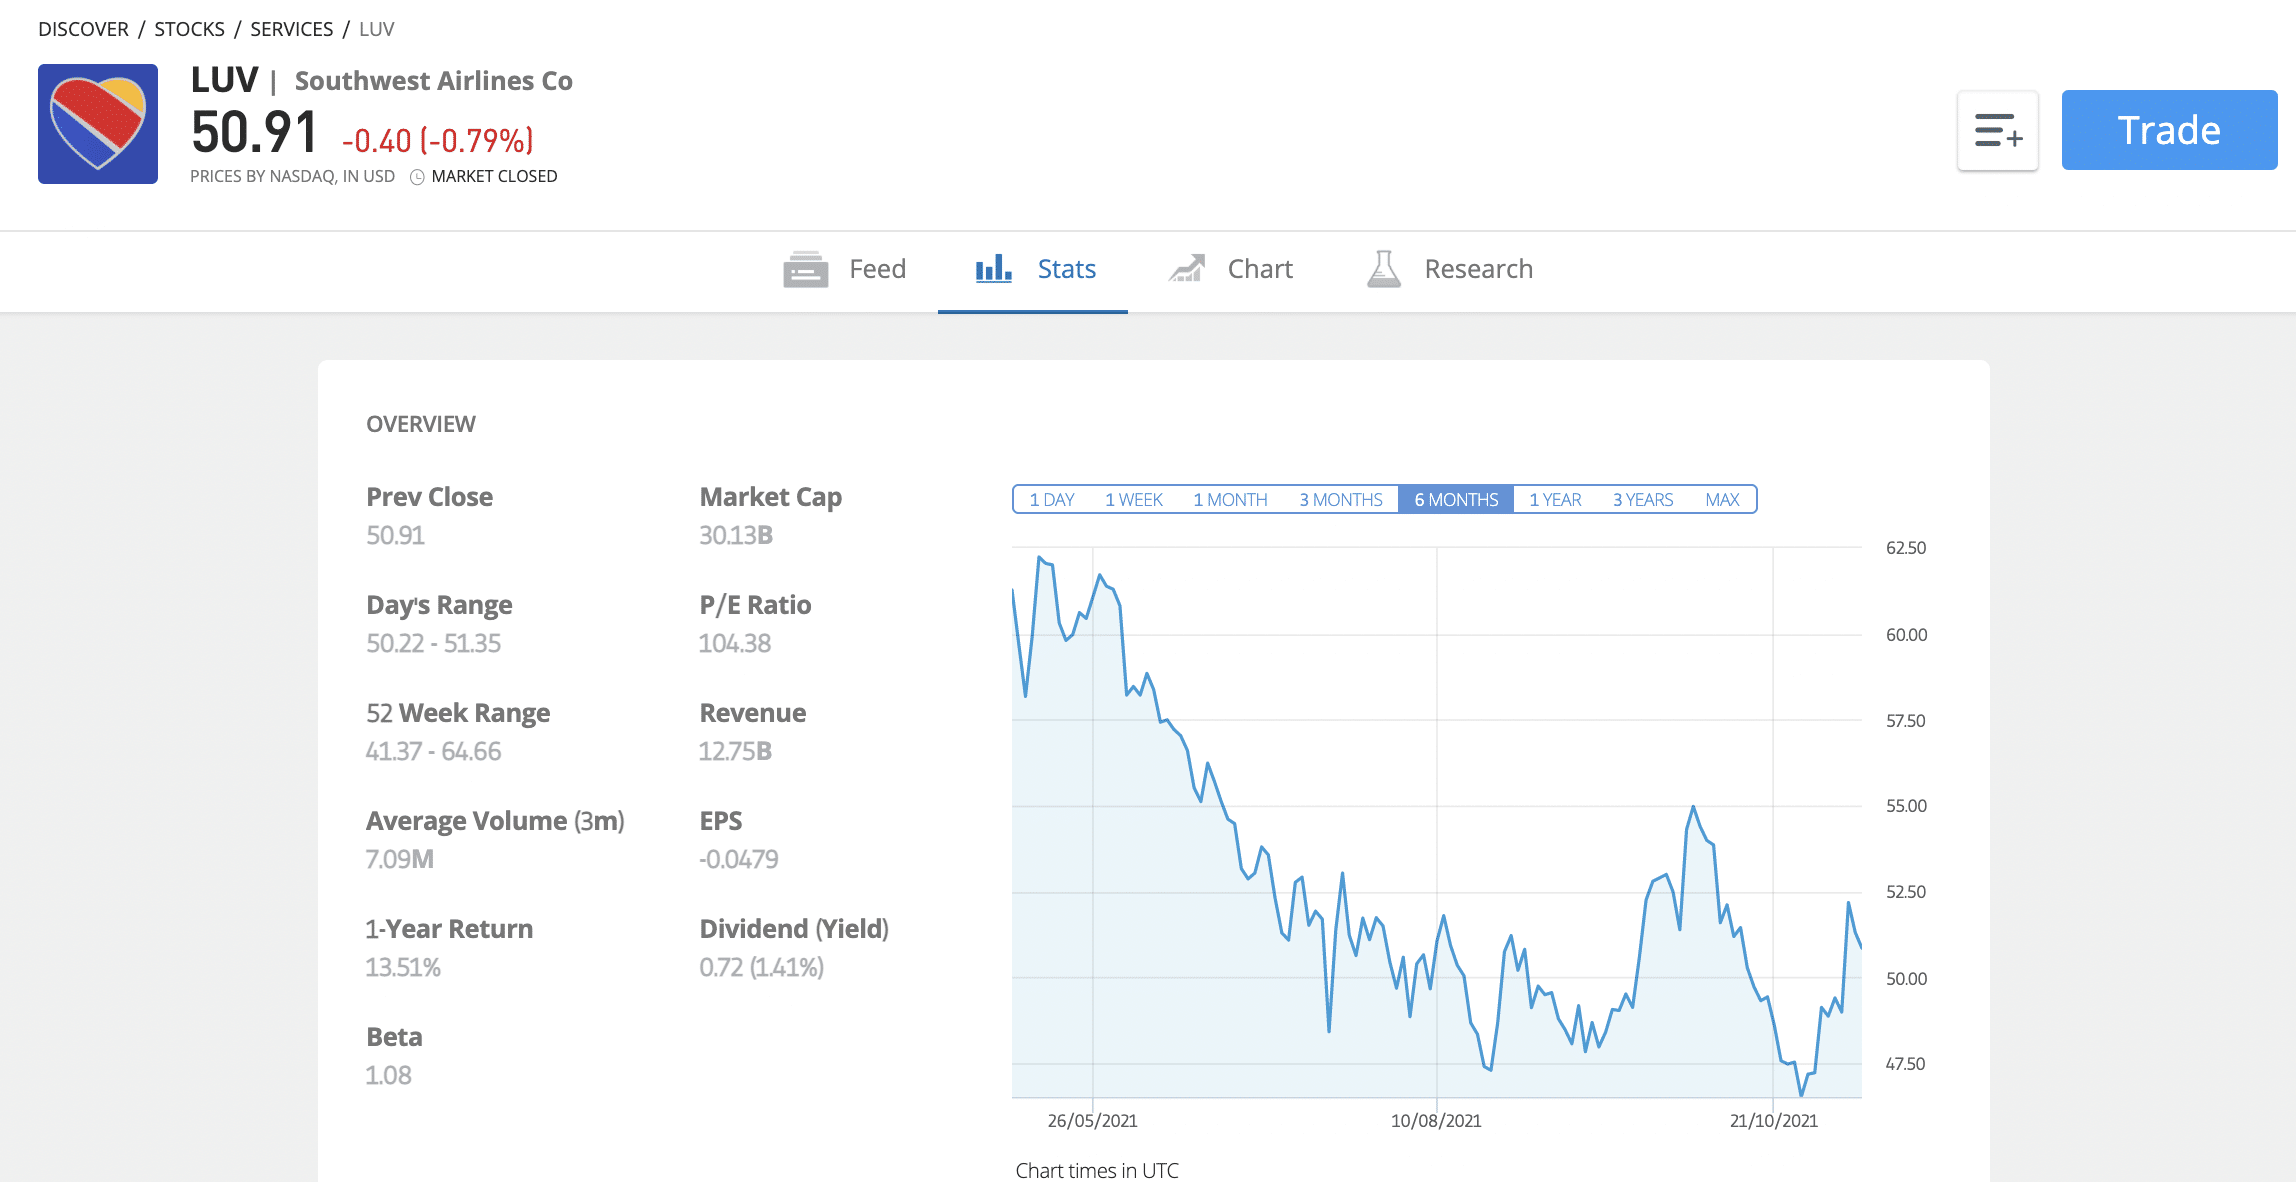Click the OVERVIEW section heading
Viewport: 2296px width, 1182px height.
coord(421,424)
